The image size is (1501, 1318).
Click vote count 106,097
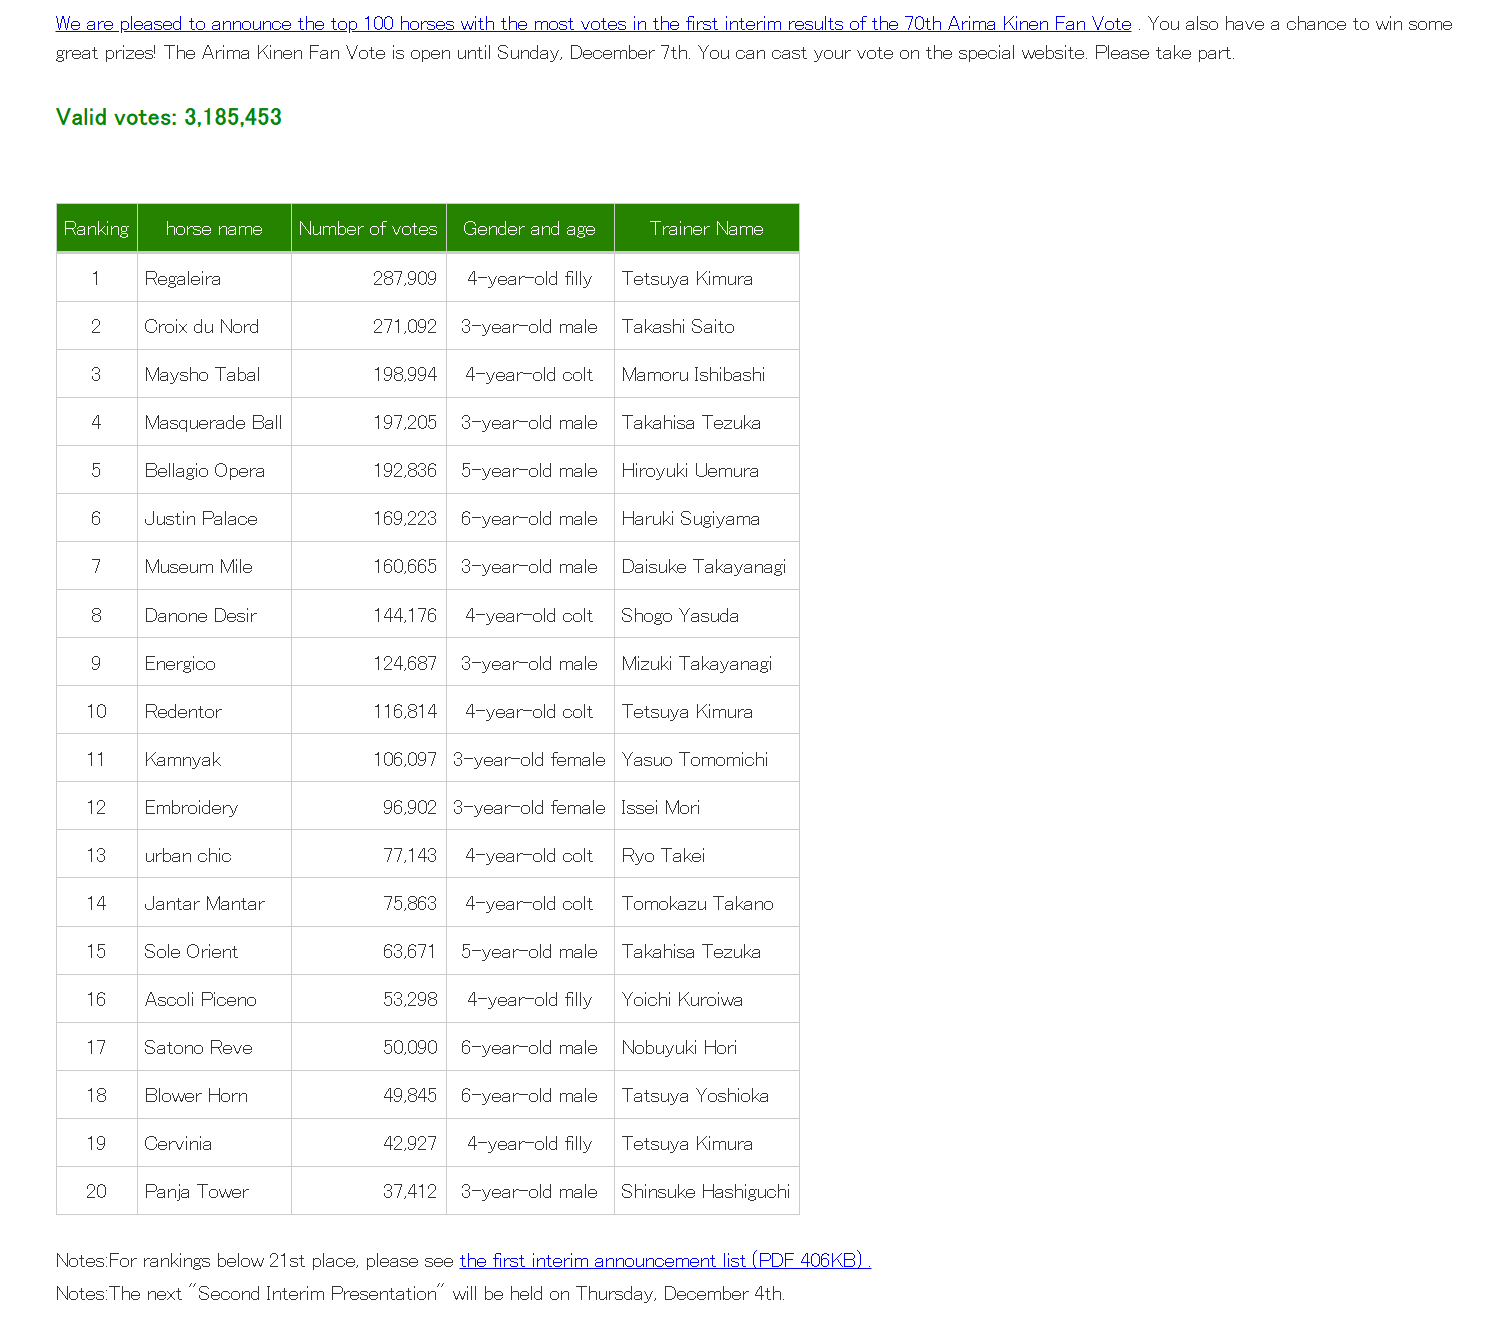click(405, 759)
